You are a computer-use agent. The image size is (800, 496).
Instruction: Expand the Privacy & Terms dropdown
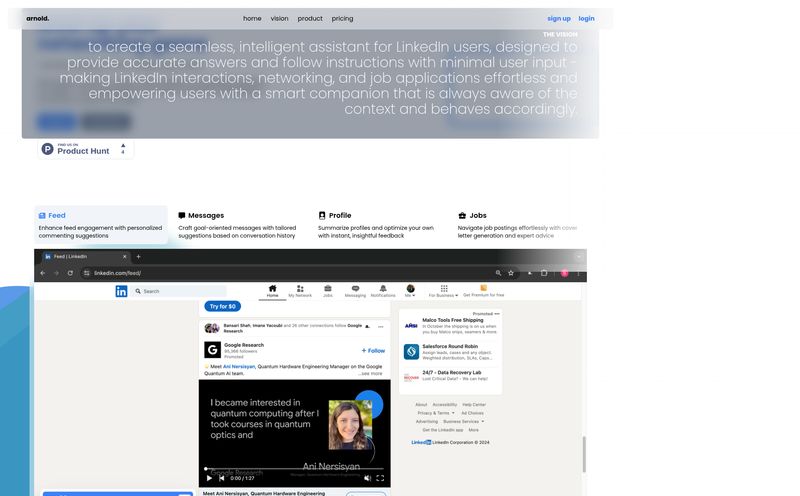[x=436, y=413]
